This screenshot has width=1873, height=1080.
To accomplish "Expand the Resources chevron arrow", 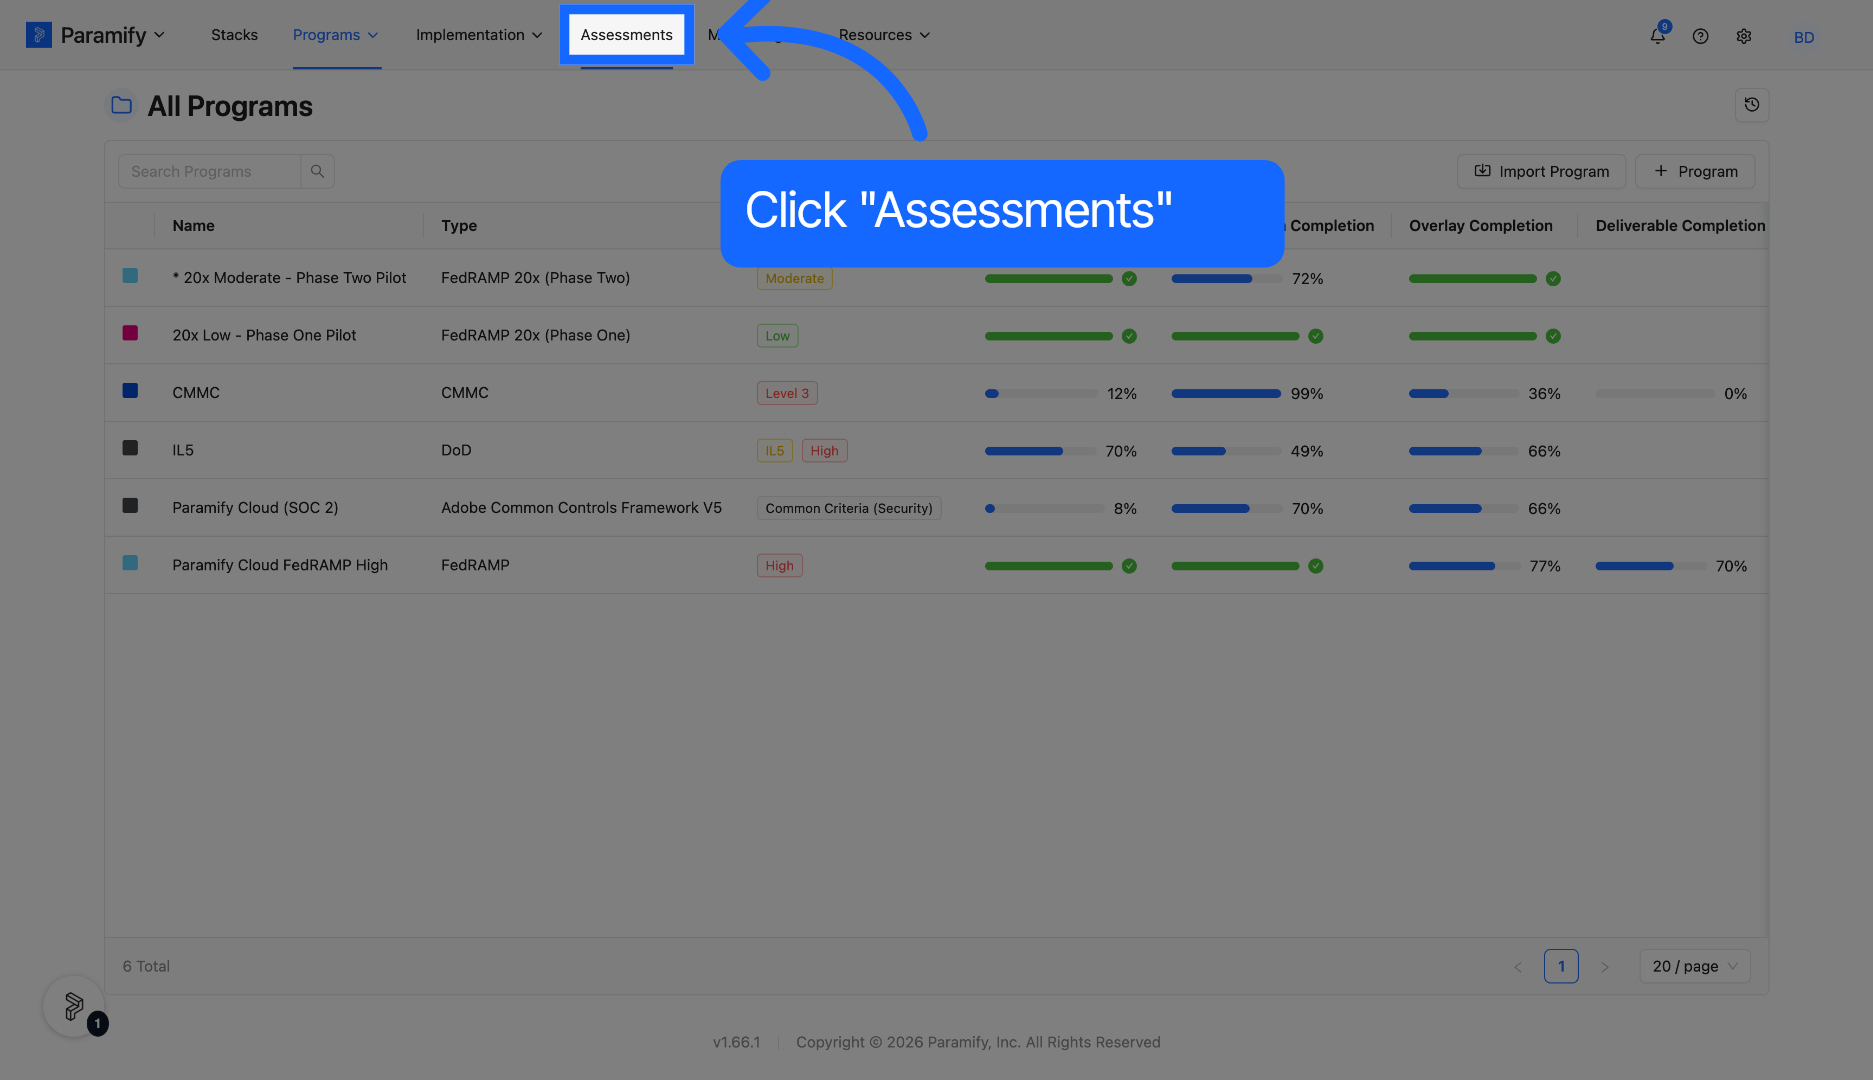I will 925,35.
